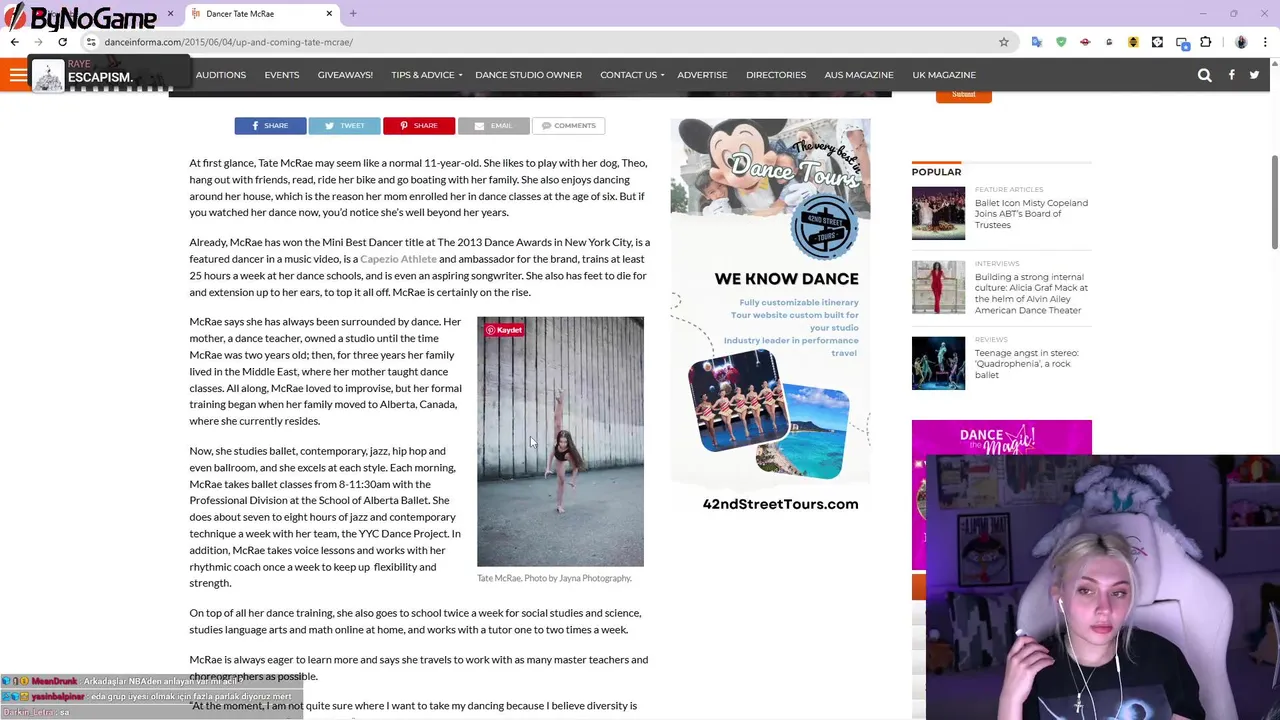Reload the page with refresh icon
The image size is (1280, 720).
(62, 42)
